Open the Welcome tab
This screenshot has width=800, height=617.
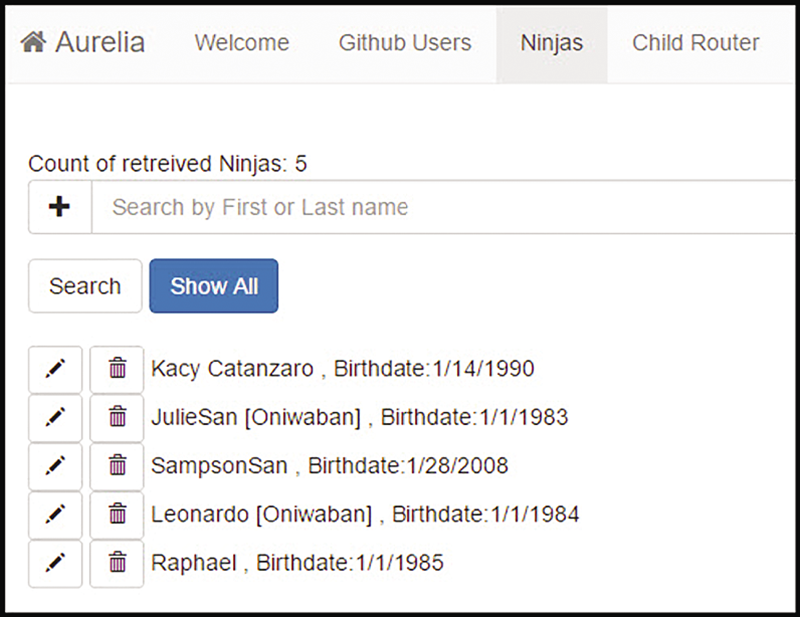(x=242, y=43)
